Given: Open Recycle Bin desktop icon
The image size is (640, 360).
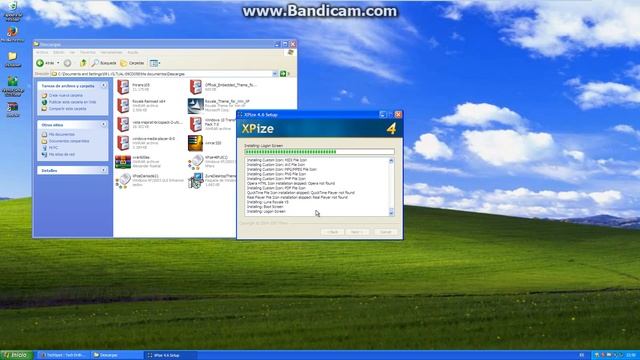Looking at the screenshot, I should click(13, 10).
